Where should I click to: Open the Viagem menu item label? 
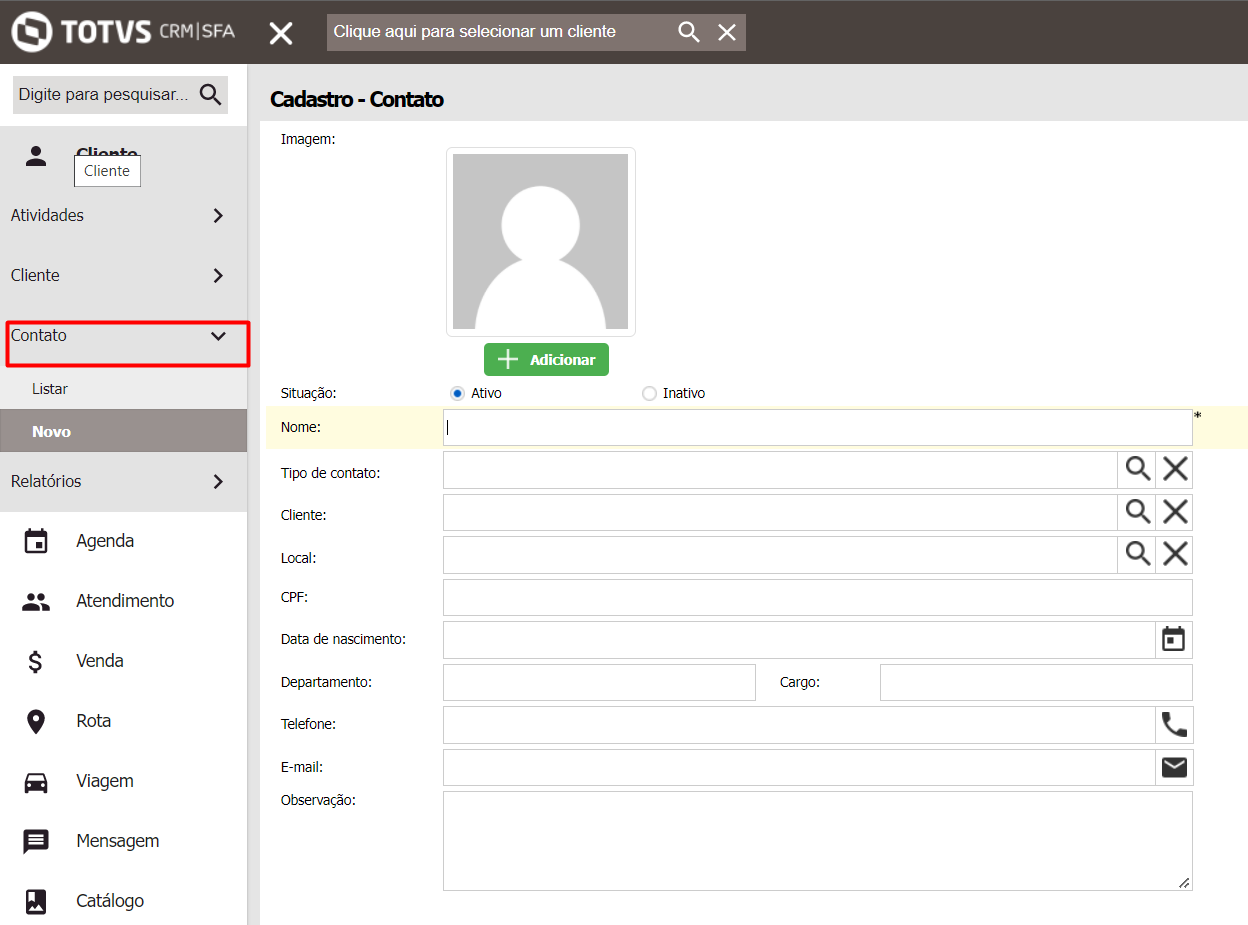pyautogui.click(x=105, y=781)
